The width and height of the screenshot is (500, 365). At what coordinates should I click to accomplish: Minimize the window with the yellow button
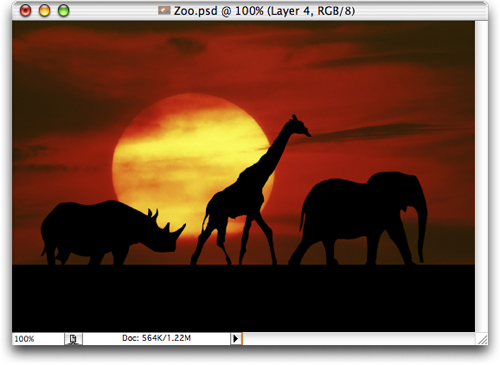[x=44, y=11]
